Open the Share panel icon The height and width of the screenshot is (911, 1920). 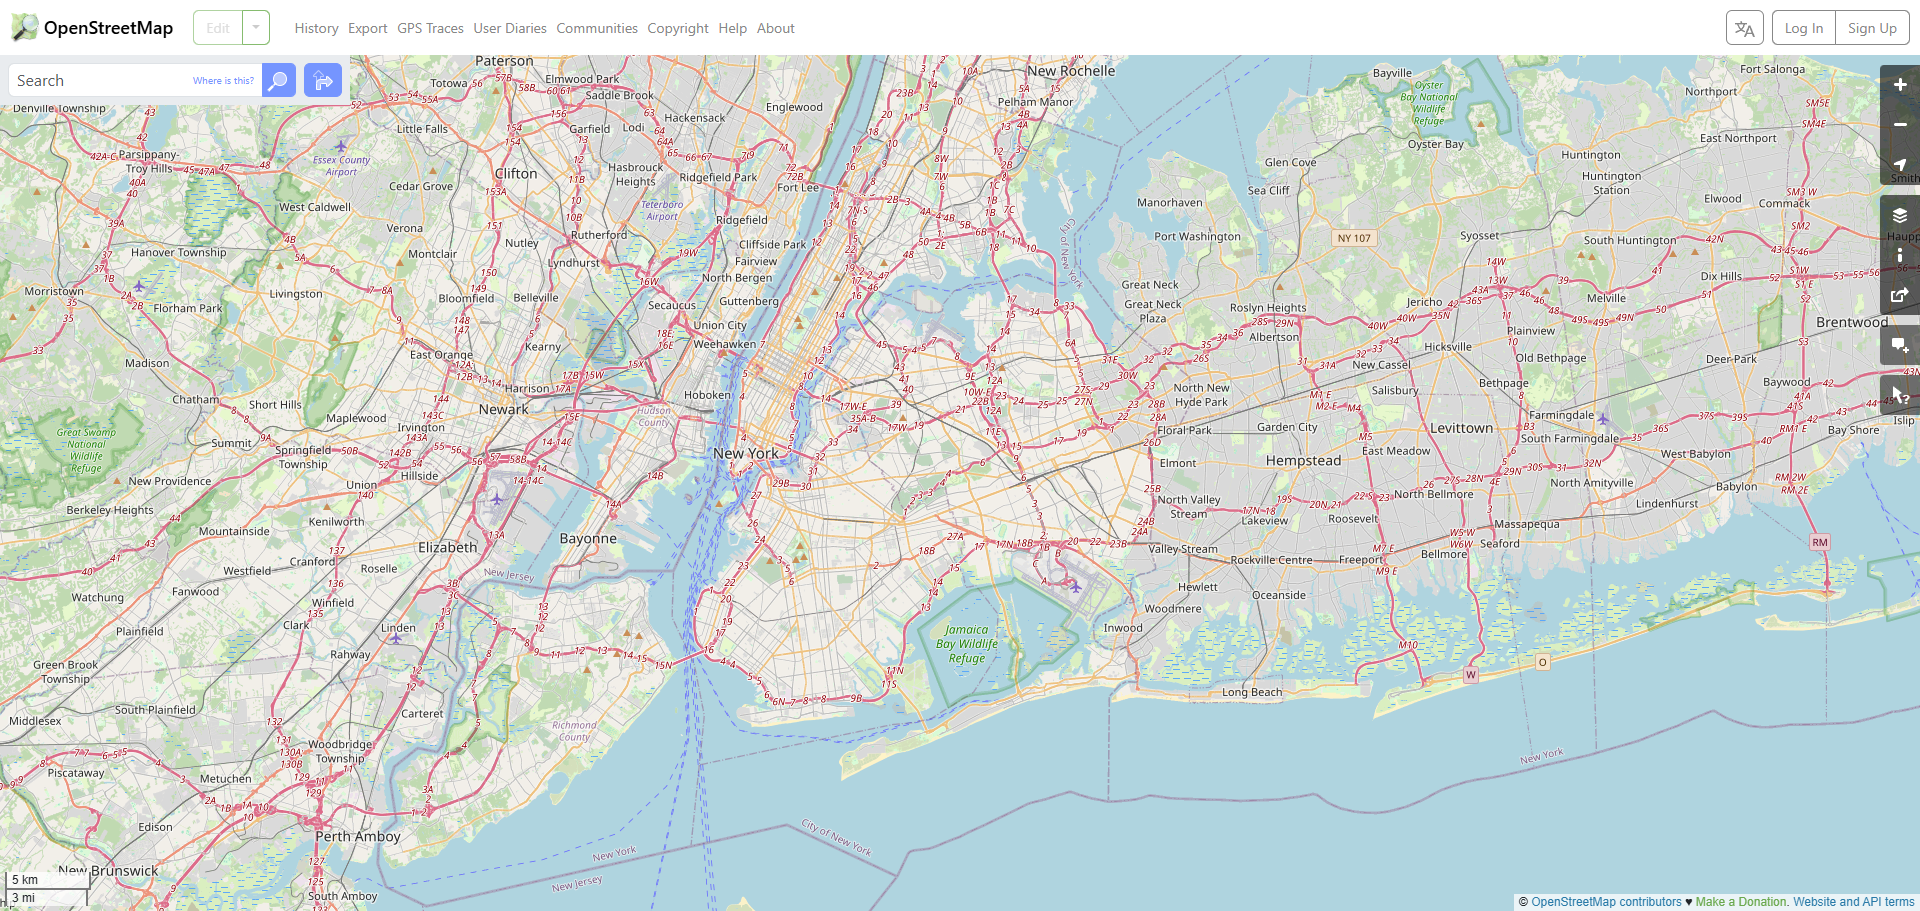click(x=1900, y=295)
